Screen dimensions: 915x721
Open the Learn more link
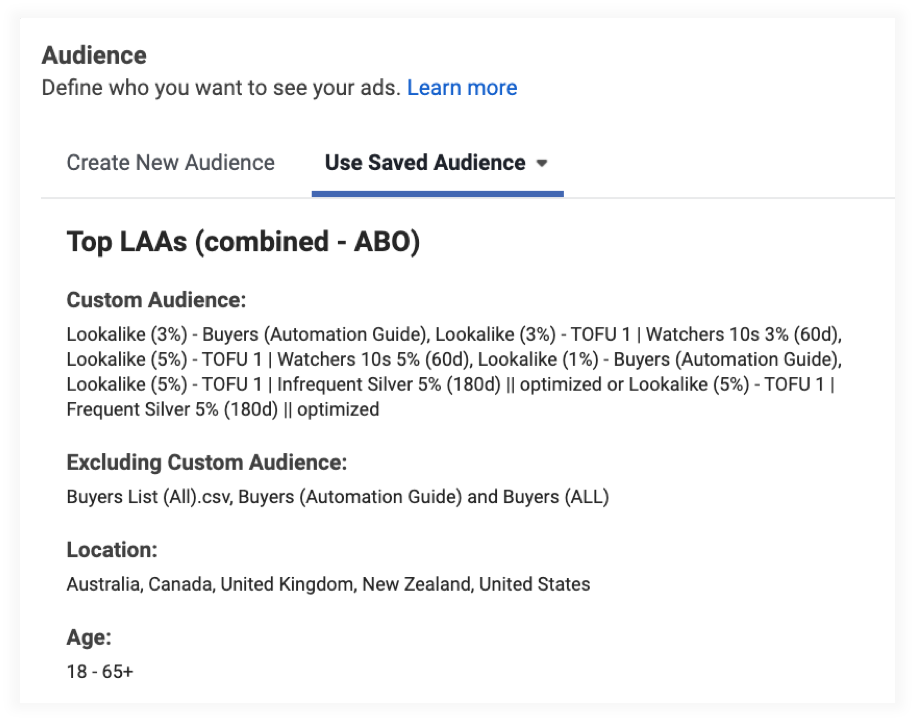462,88
